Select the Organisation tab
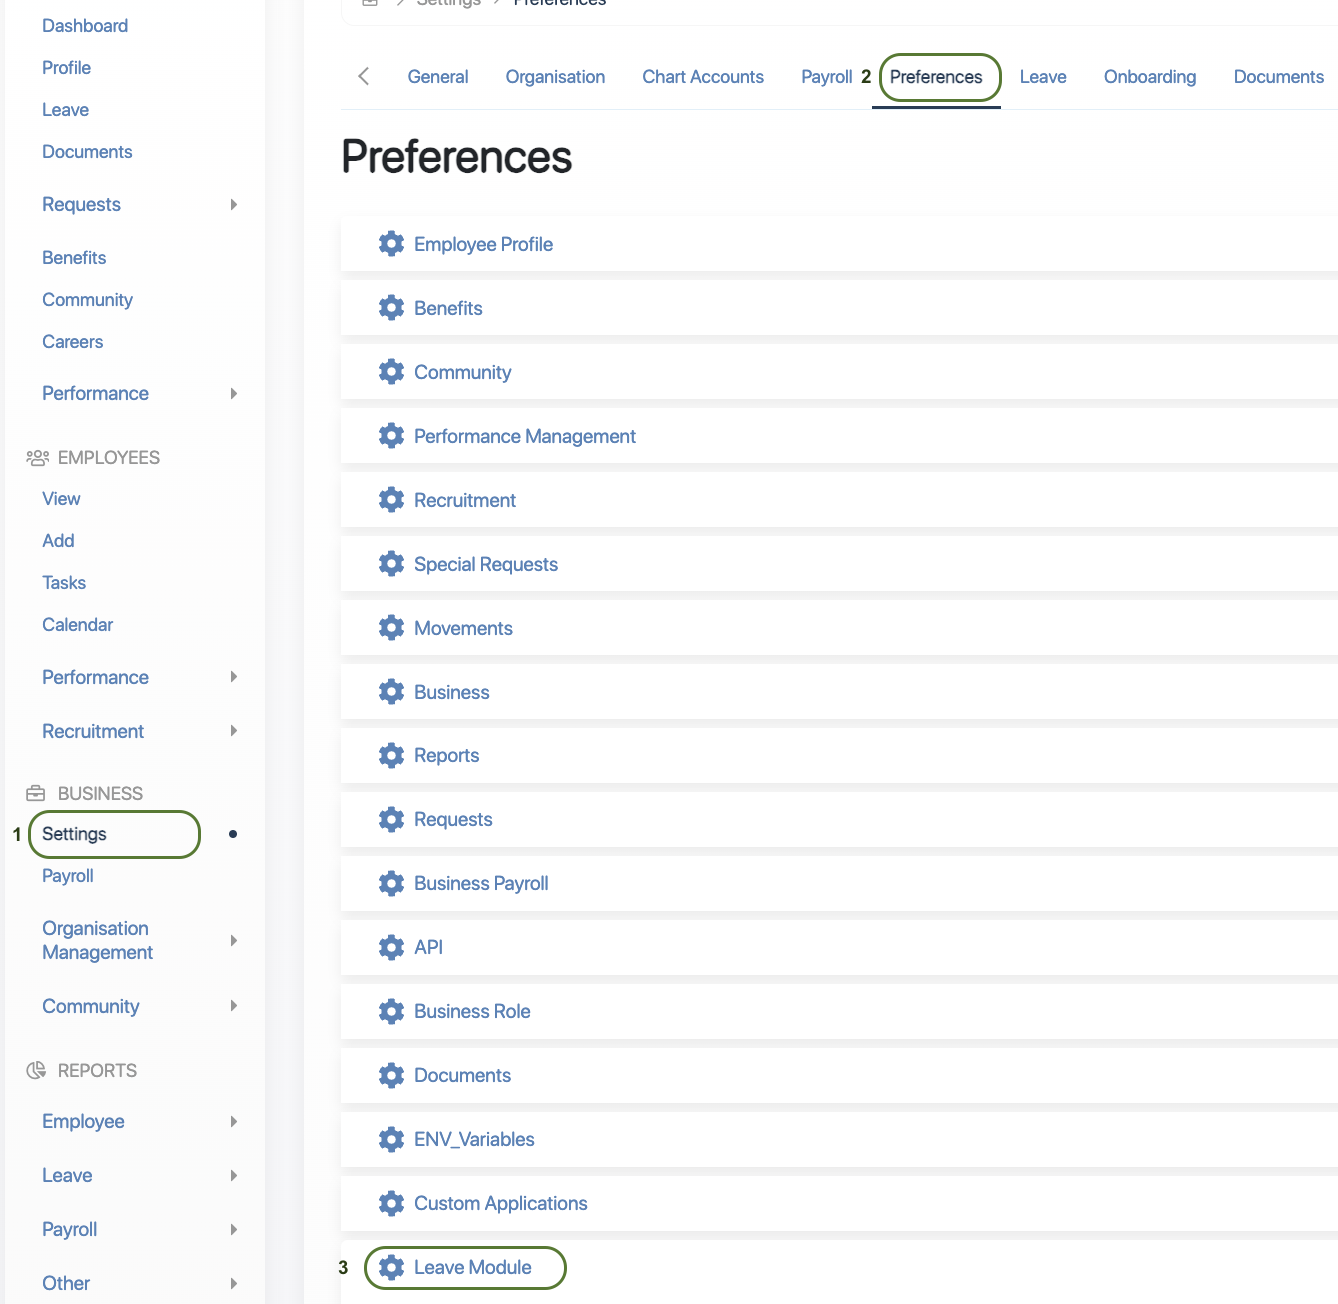This screenshot has height=1304, width=1338. (x=555, y=77)
